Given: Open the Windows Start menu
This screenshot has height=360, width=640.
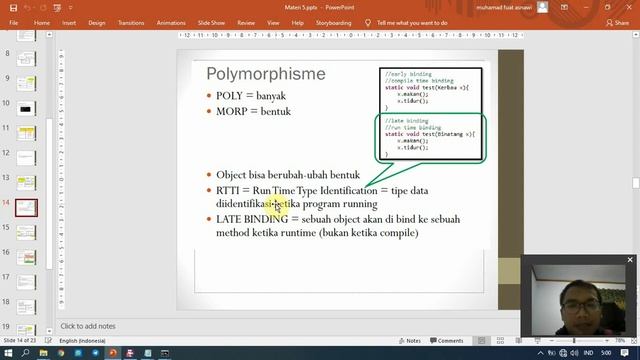Looking at the screenshot, I should point(8,353).
